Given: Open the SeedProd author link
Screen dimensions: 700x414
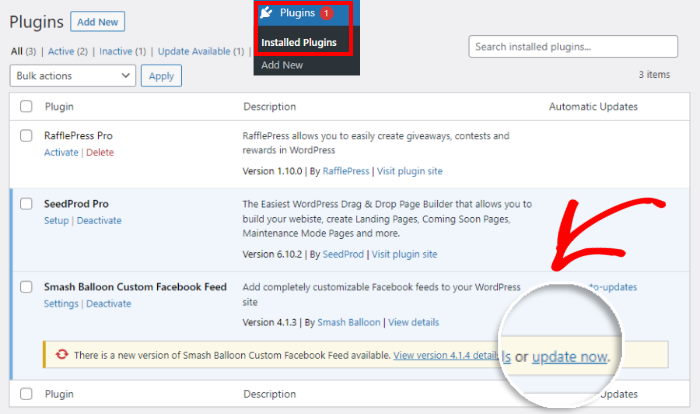Looking at the screenshot, I should [x=343, y=254].
